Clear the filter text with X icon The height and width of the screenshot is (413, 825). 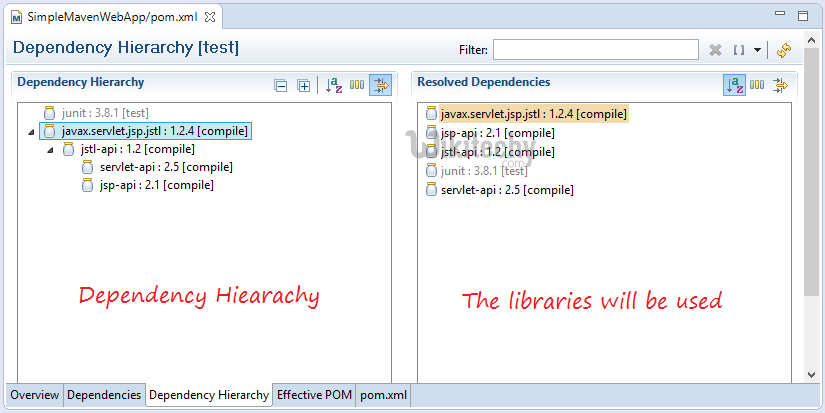click(716, 50)
